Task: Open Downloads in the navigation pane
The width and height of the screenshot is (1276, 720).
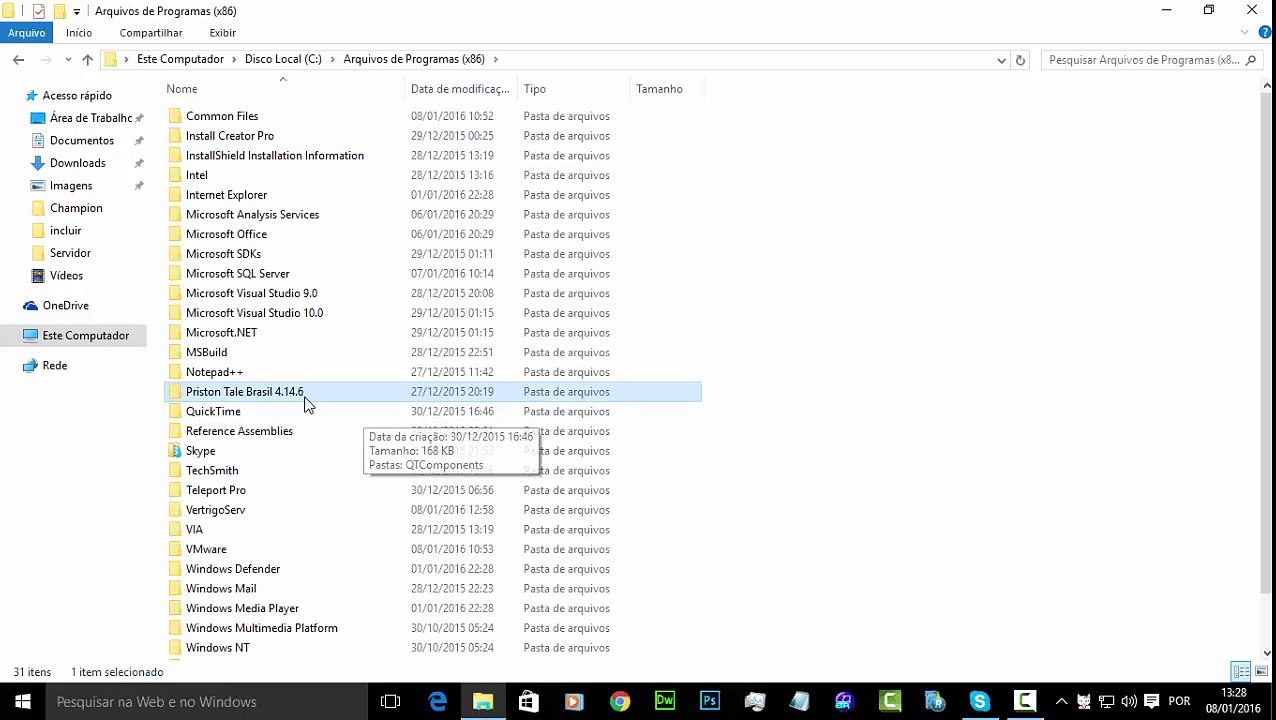Action: coord(78,163)
